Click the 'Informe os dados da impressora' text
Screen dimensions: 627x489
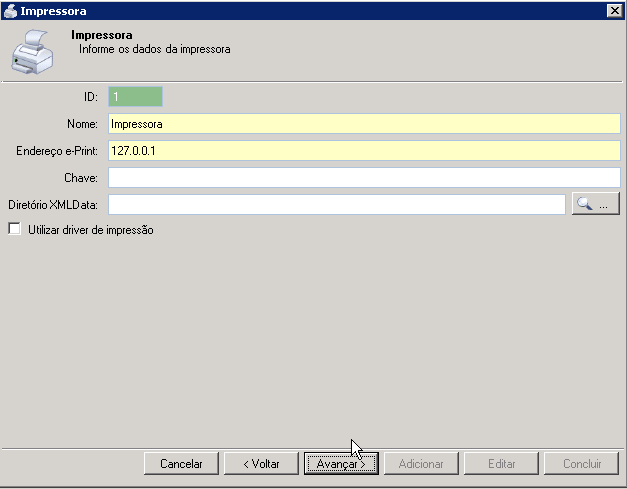coord(154,49)
